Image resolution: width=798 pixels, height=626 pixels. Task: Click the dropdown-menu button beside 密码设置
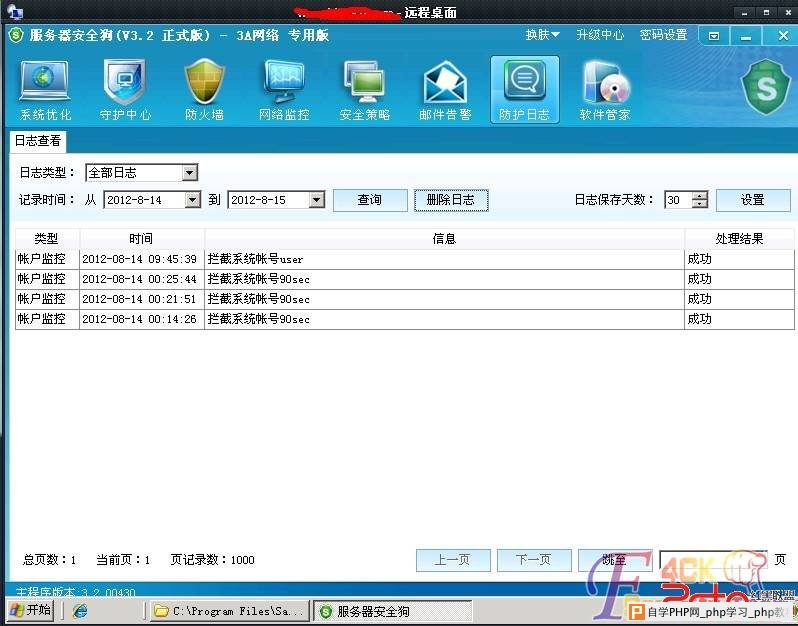pos(714,36)
